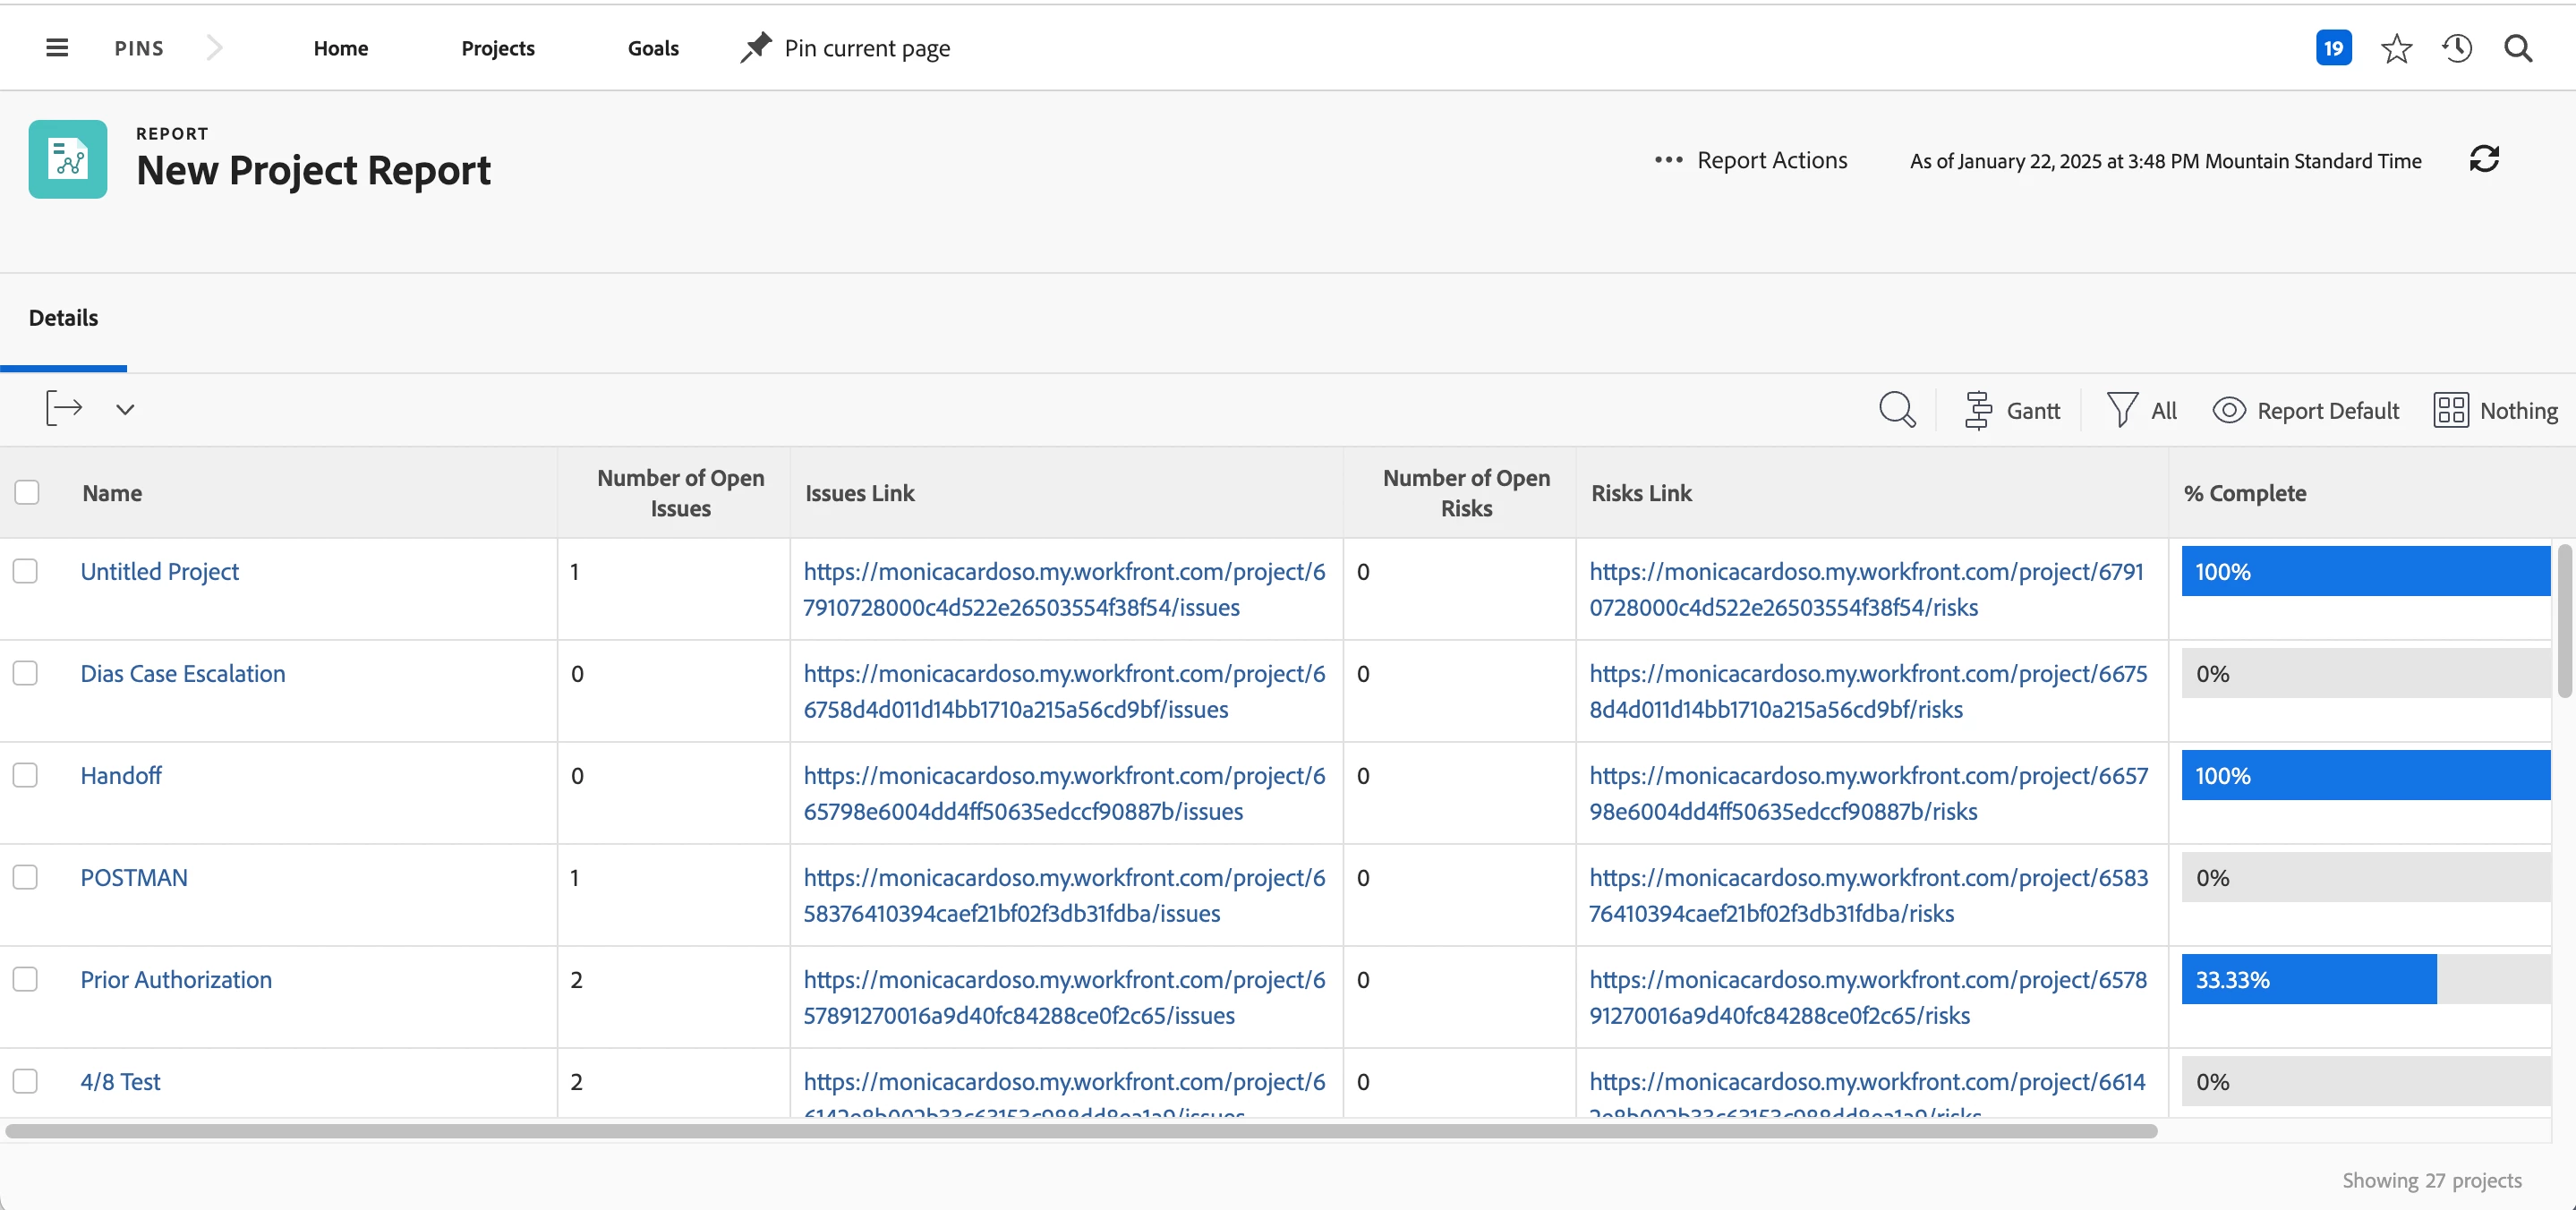Check the Untitled Project row checkbox
Image resolution: width=2576 pixels, height=1210 pixels.
(x=26, y=571)
